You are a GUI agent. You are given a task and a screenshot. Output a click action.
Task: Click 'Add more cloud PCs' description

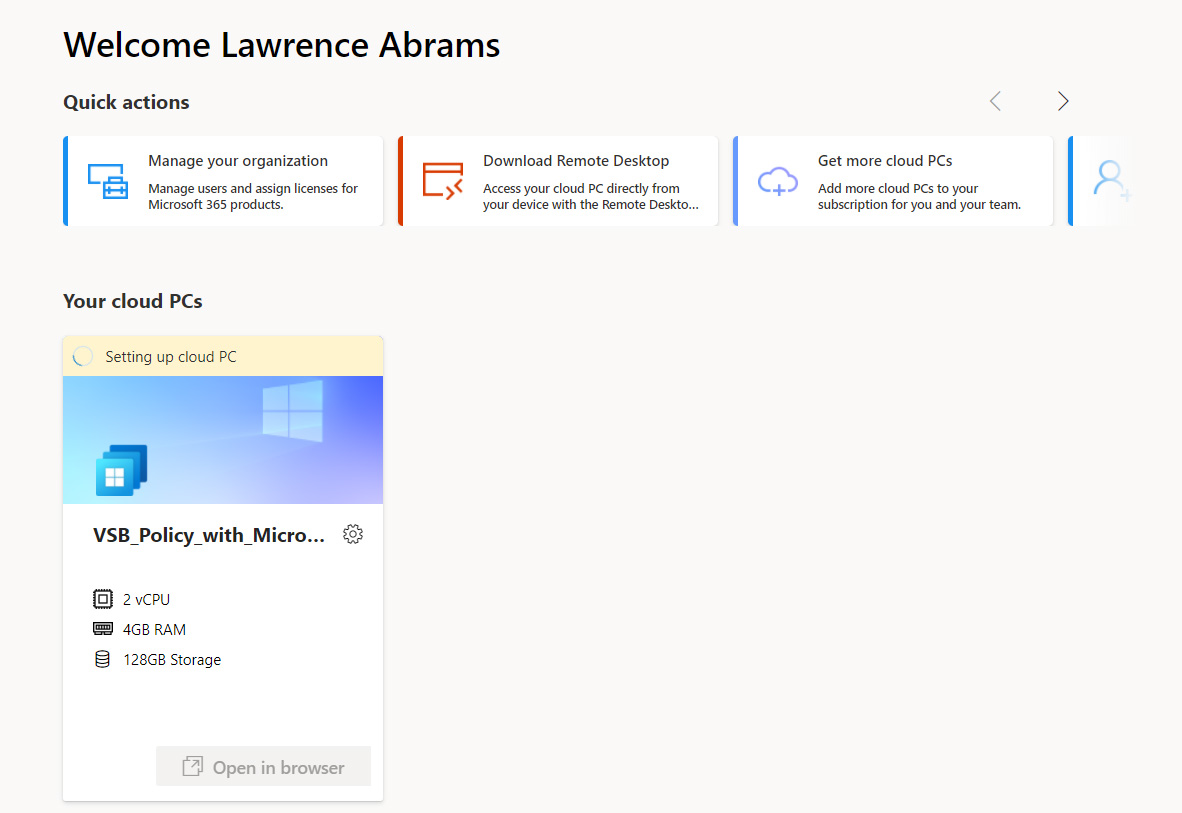919,196
